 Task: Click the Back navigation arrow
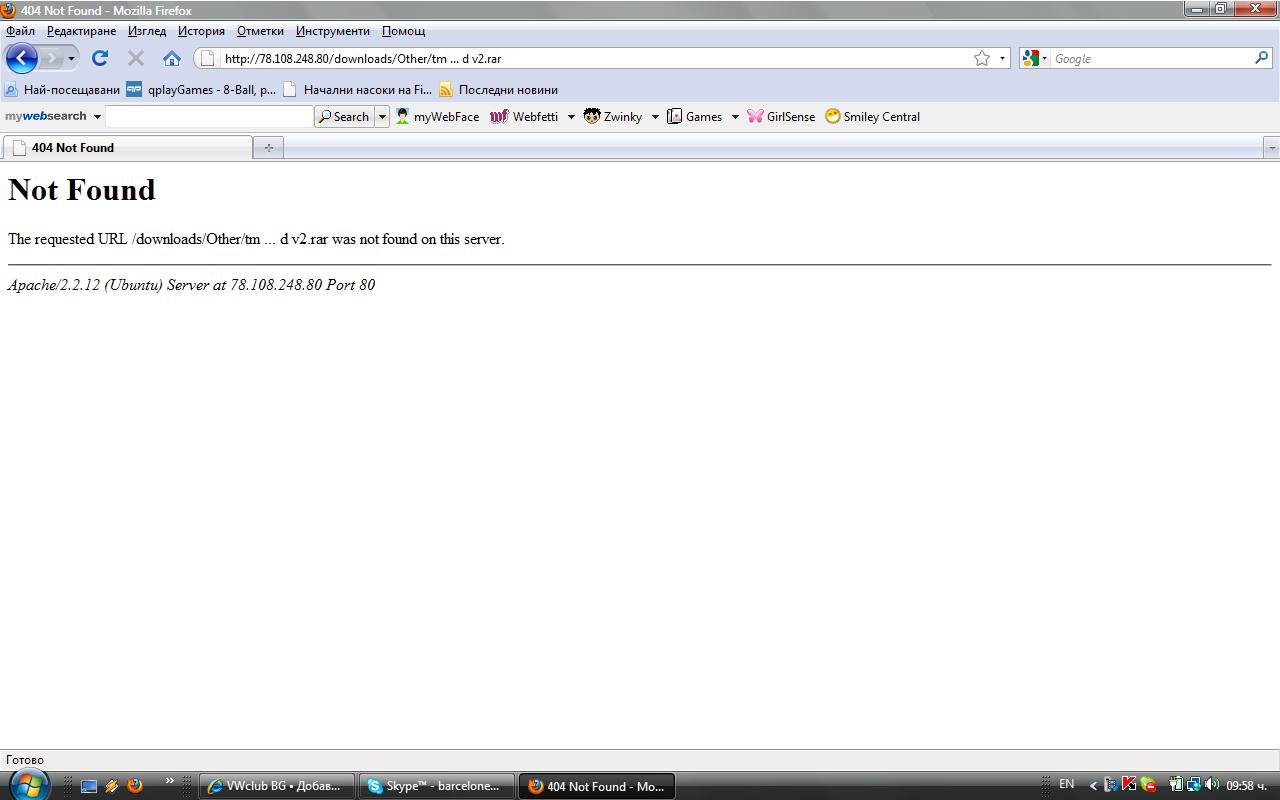(x=21, y=58)
